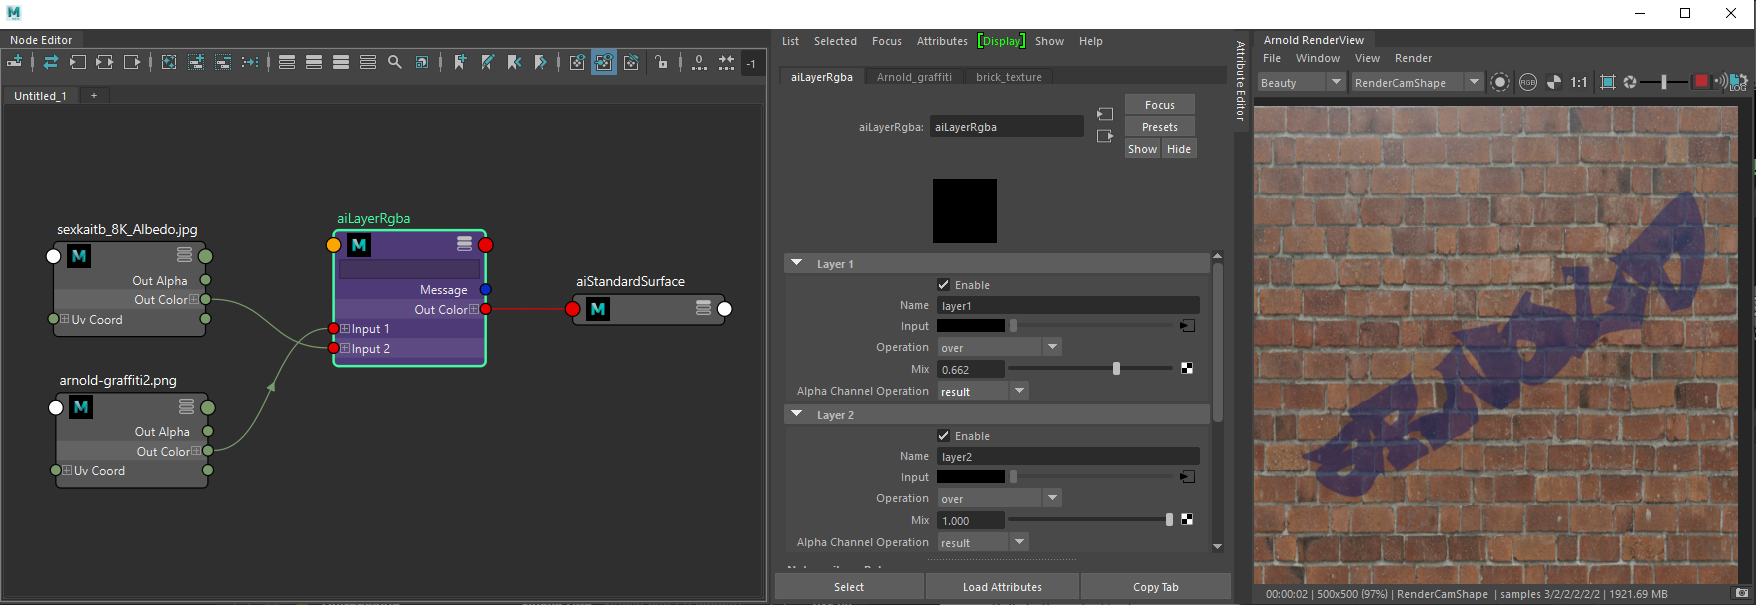
Task: Open Layer 1 Operation dropdown
Action: pos(999,347)
